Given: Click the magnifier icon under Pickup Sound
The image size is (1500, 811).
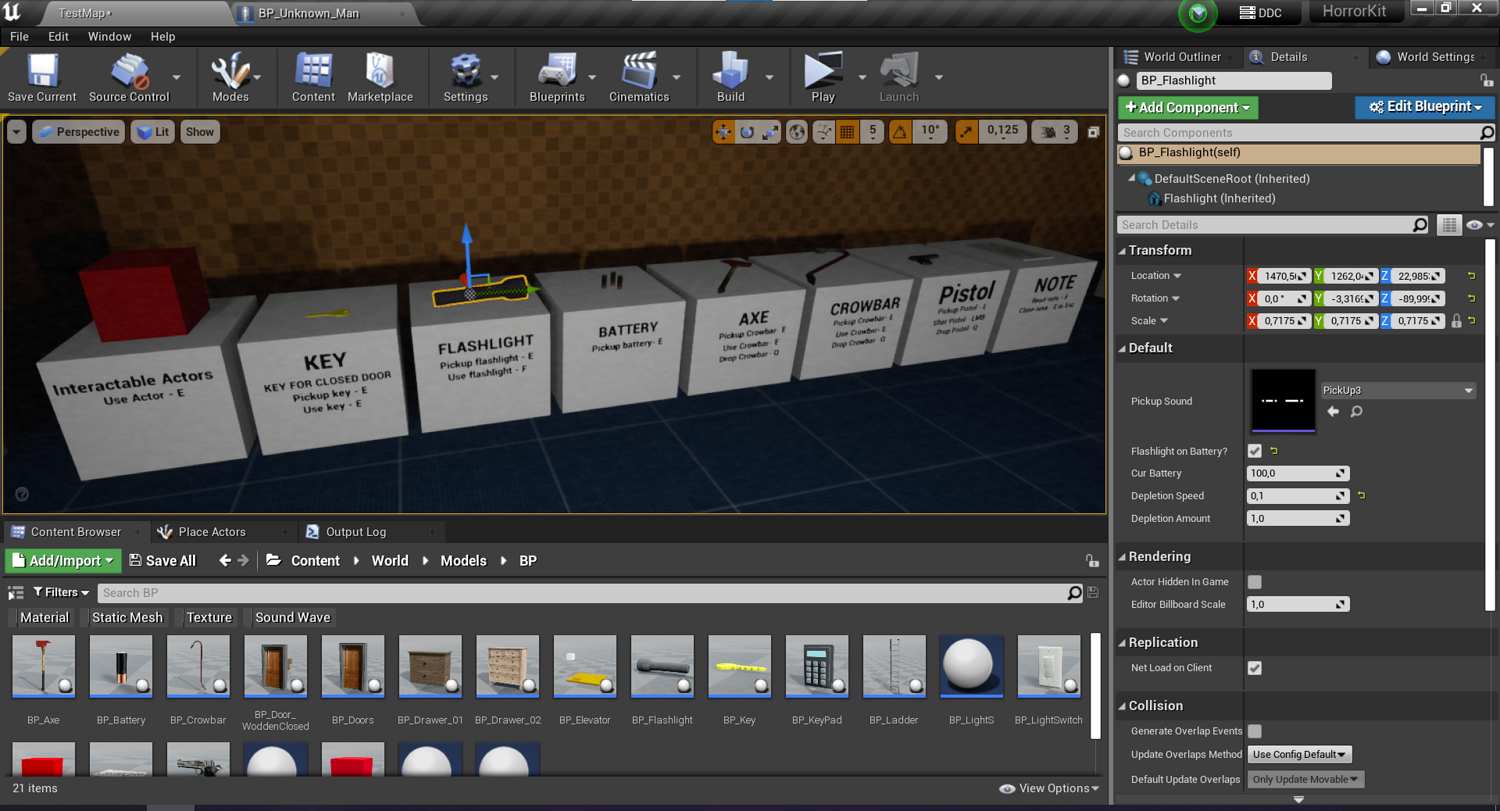Looking at the screenshot, I should pos(1356,412).
